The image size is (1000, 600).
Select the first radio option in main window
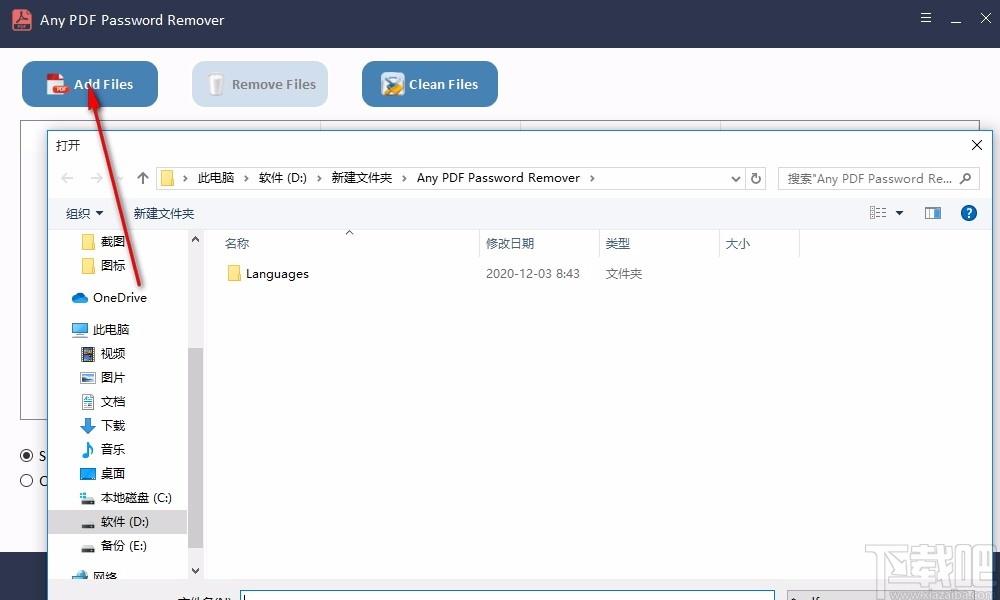pyautogui.click(x=26, y=455)
